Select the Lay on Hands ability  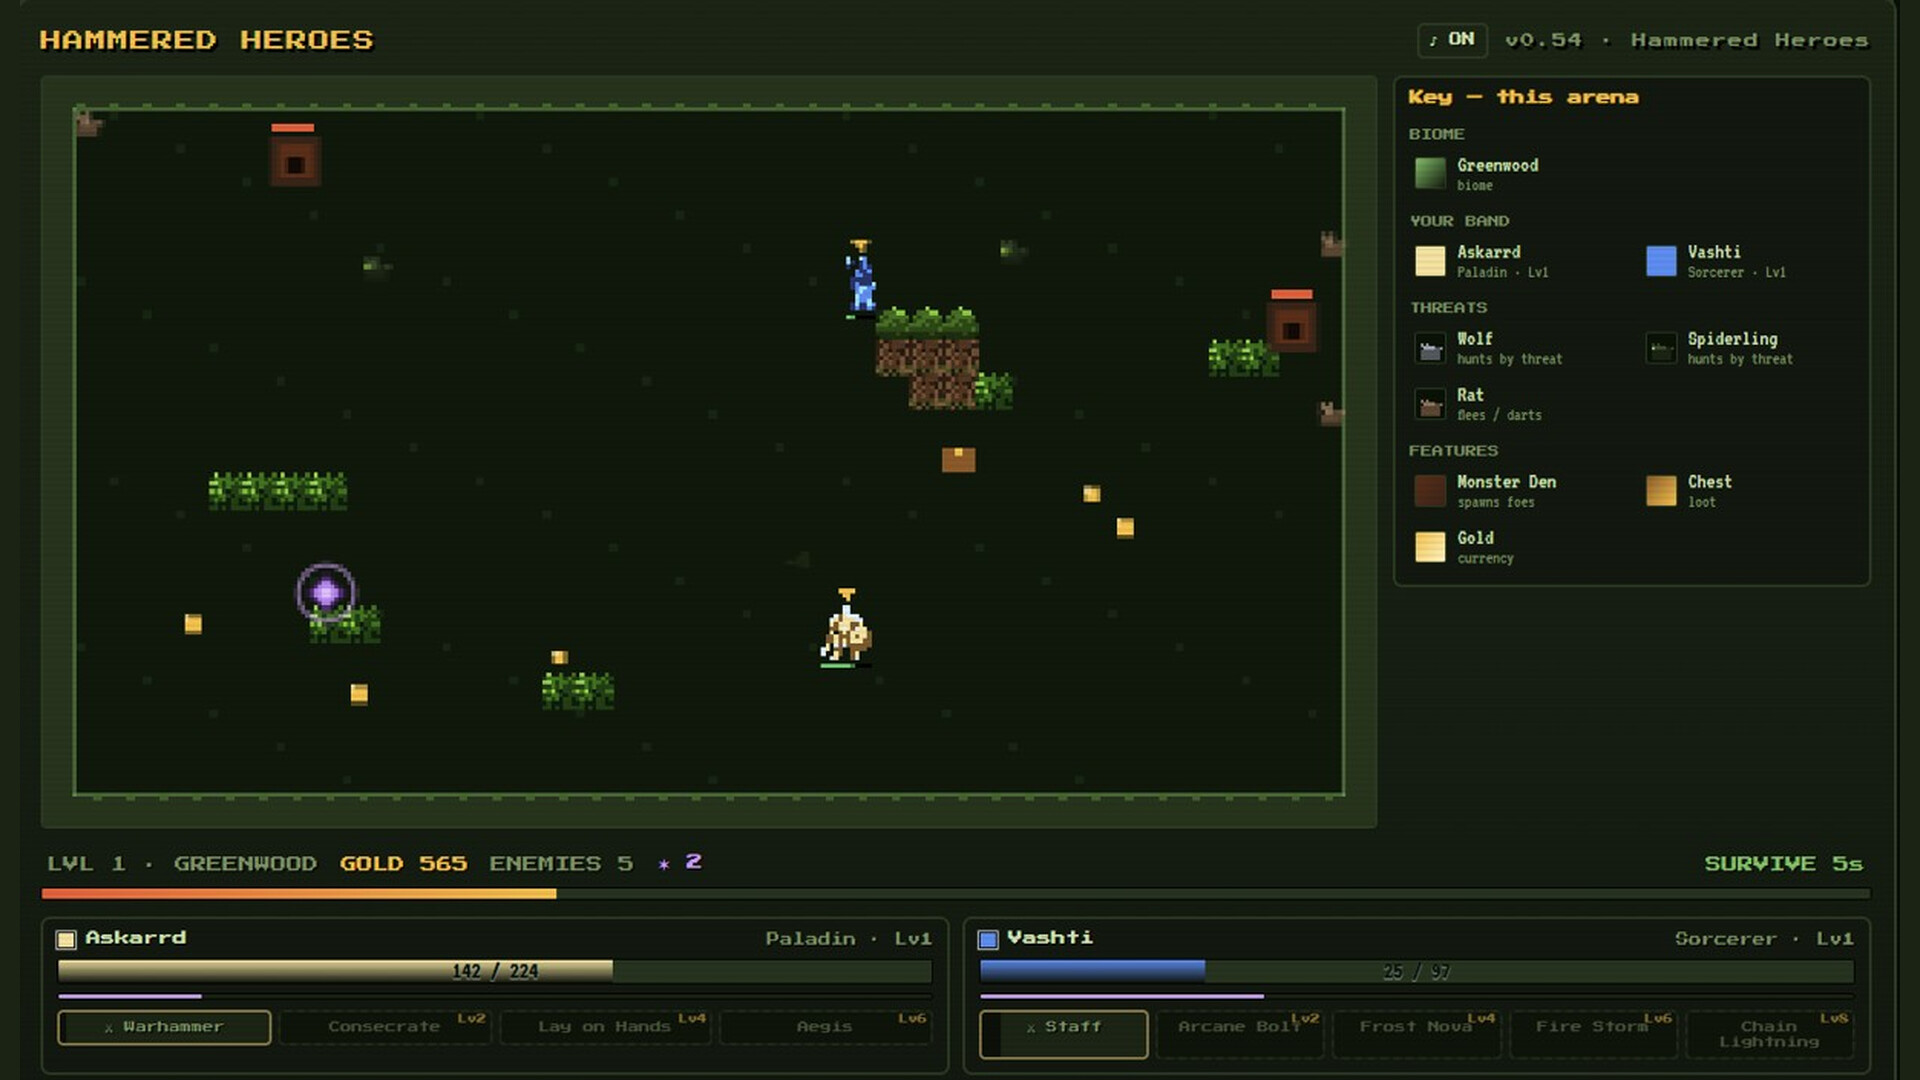[605, 1027]
